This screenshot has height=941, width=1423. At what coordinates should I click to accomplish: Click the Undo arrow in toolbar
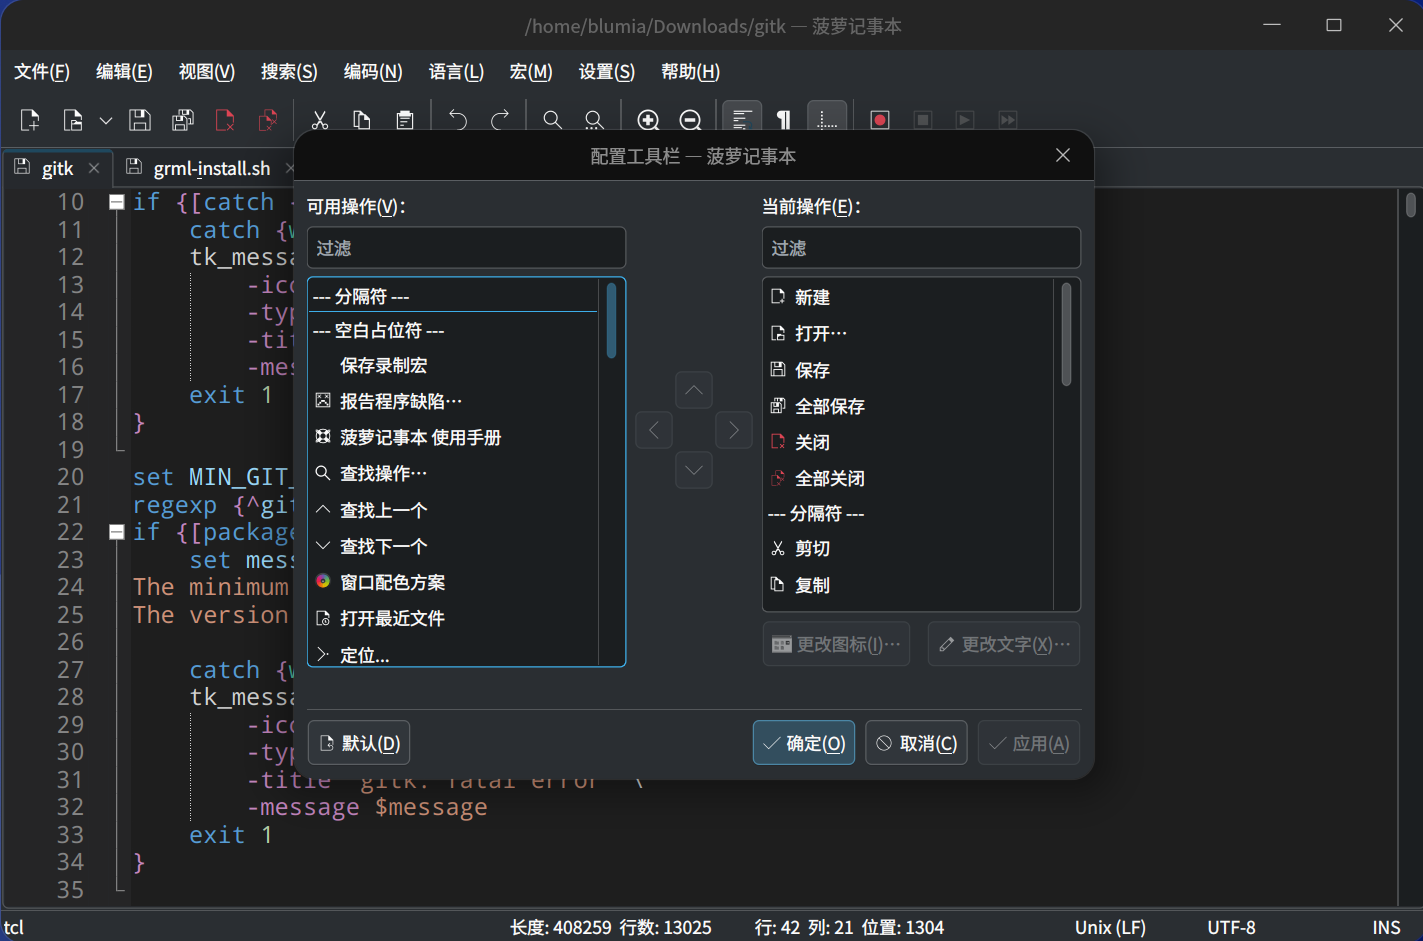click(457, 120)
